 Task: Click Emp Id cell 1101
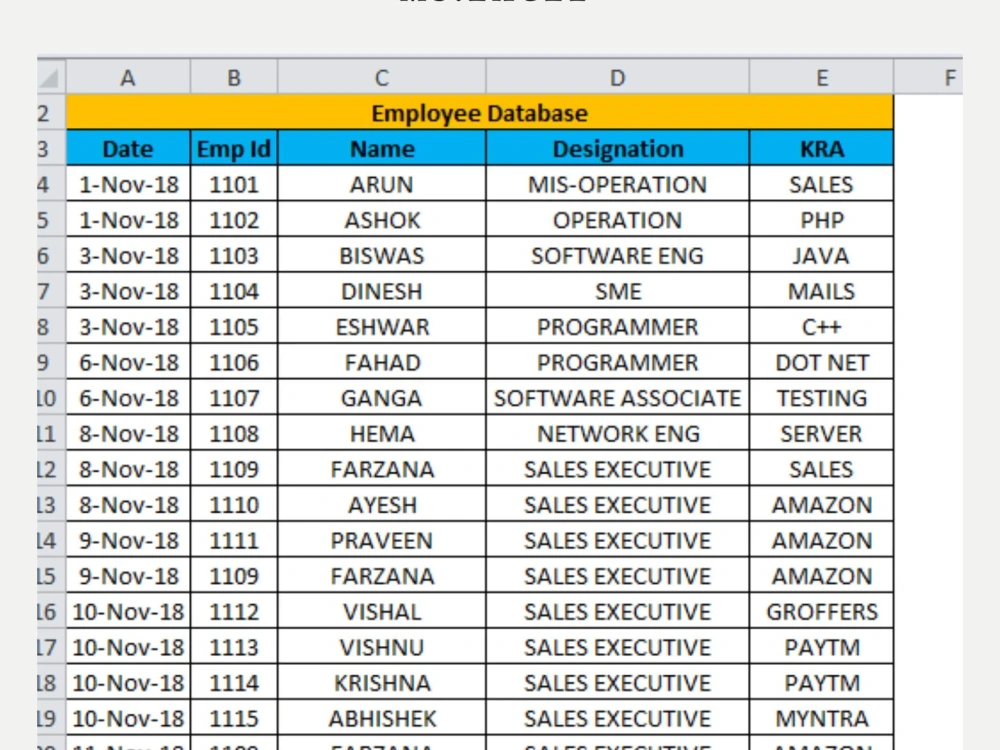click(x=234, y=184)
